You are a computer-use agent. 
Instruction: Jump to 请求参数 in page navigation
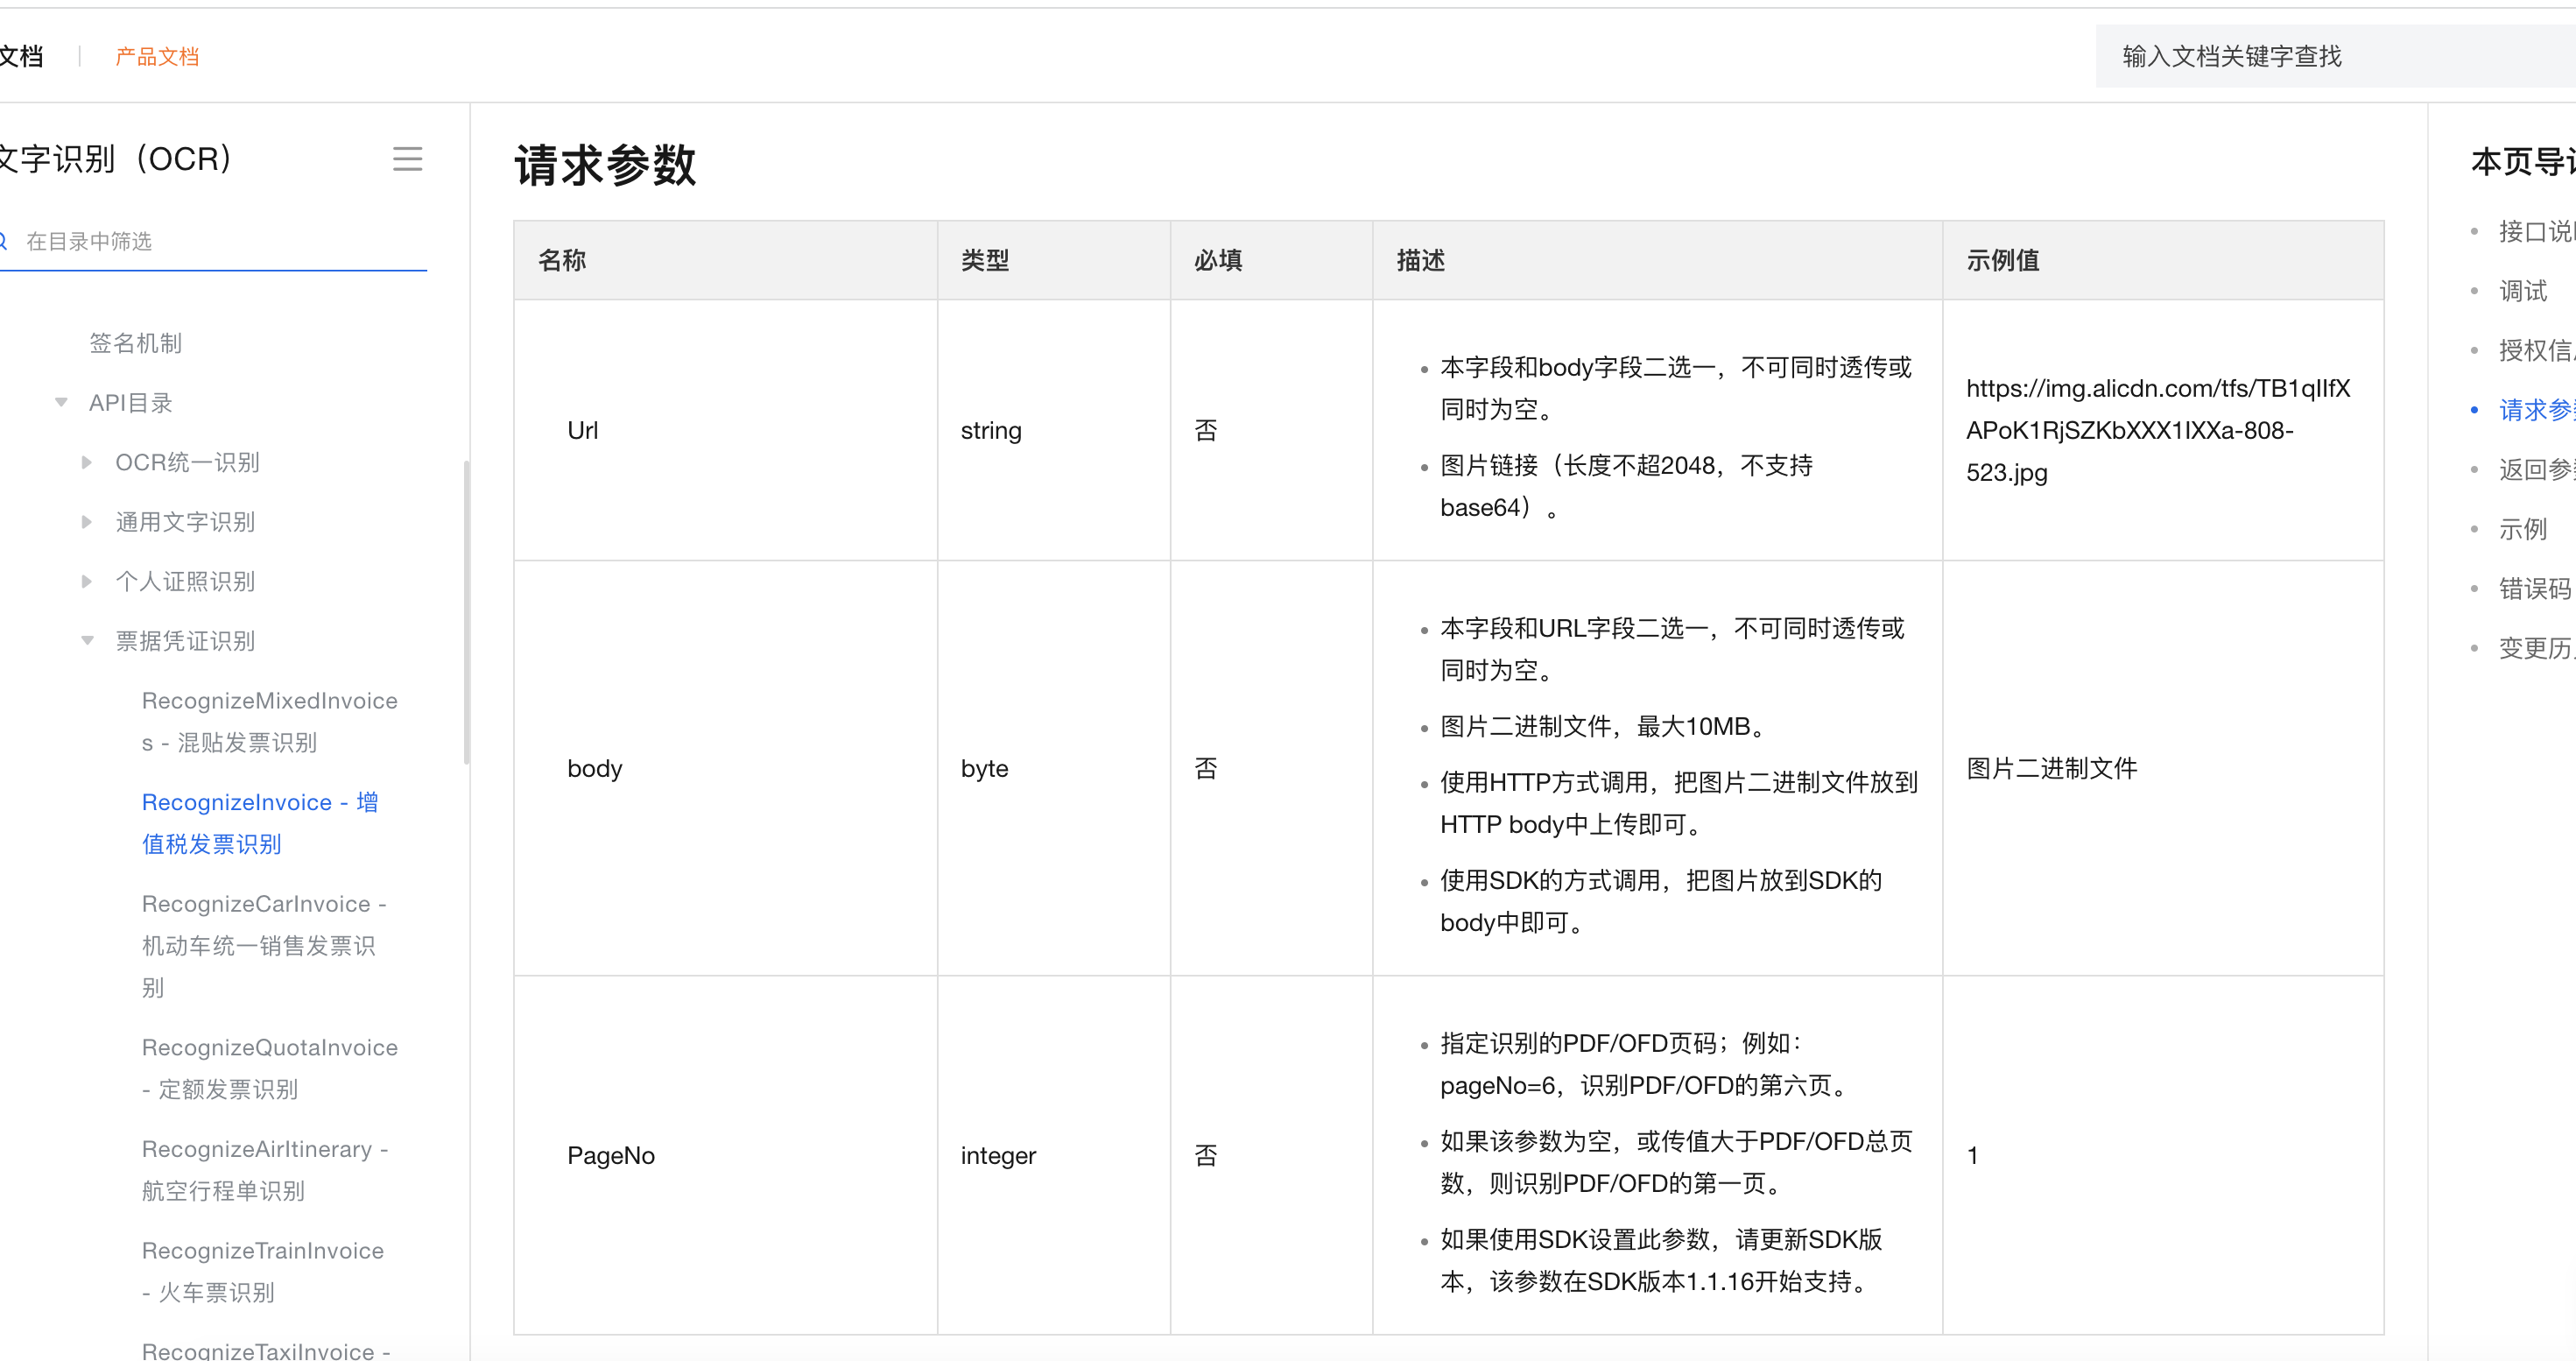pos(2536,410)
